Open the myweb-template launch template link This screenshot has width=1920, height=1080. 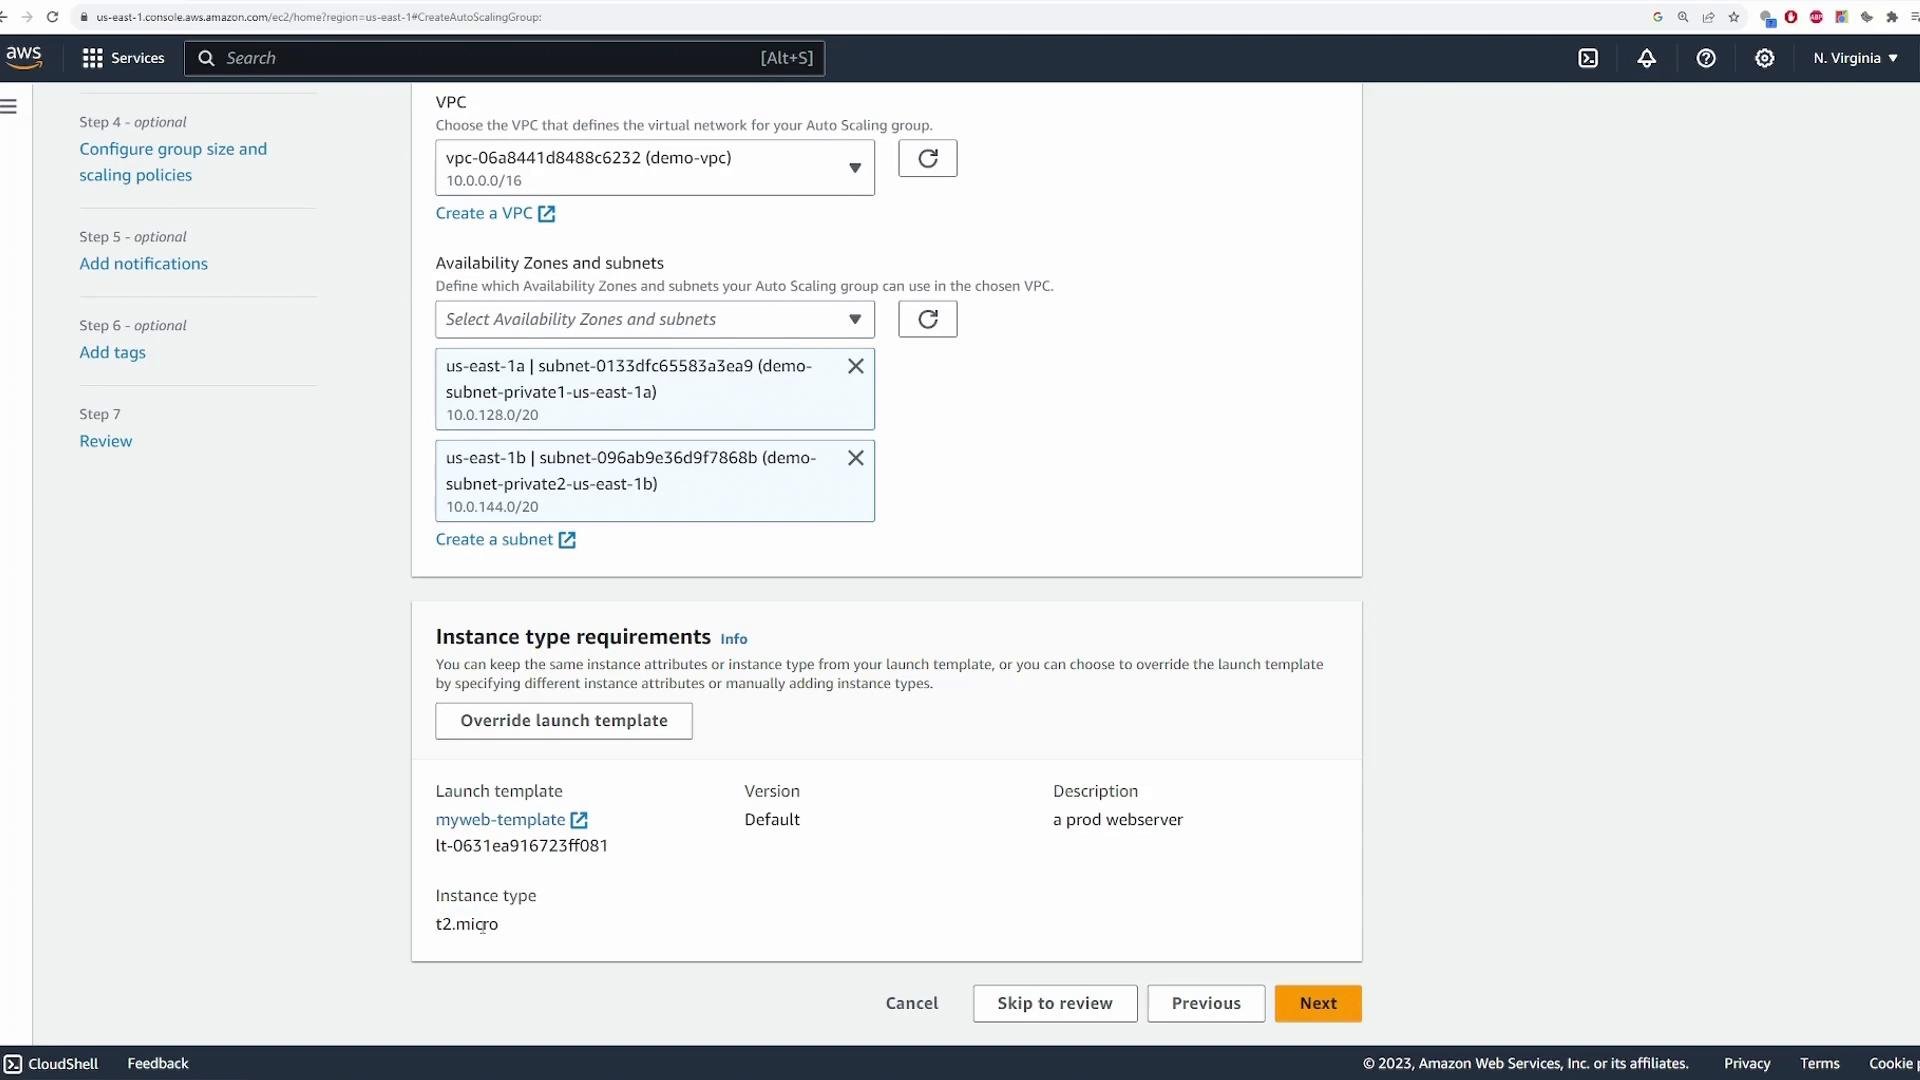click(x=511, y=819)
